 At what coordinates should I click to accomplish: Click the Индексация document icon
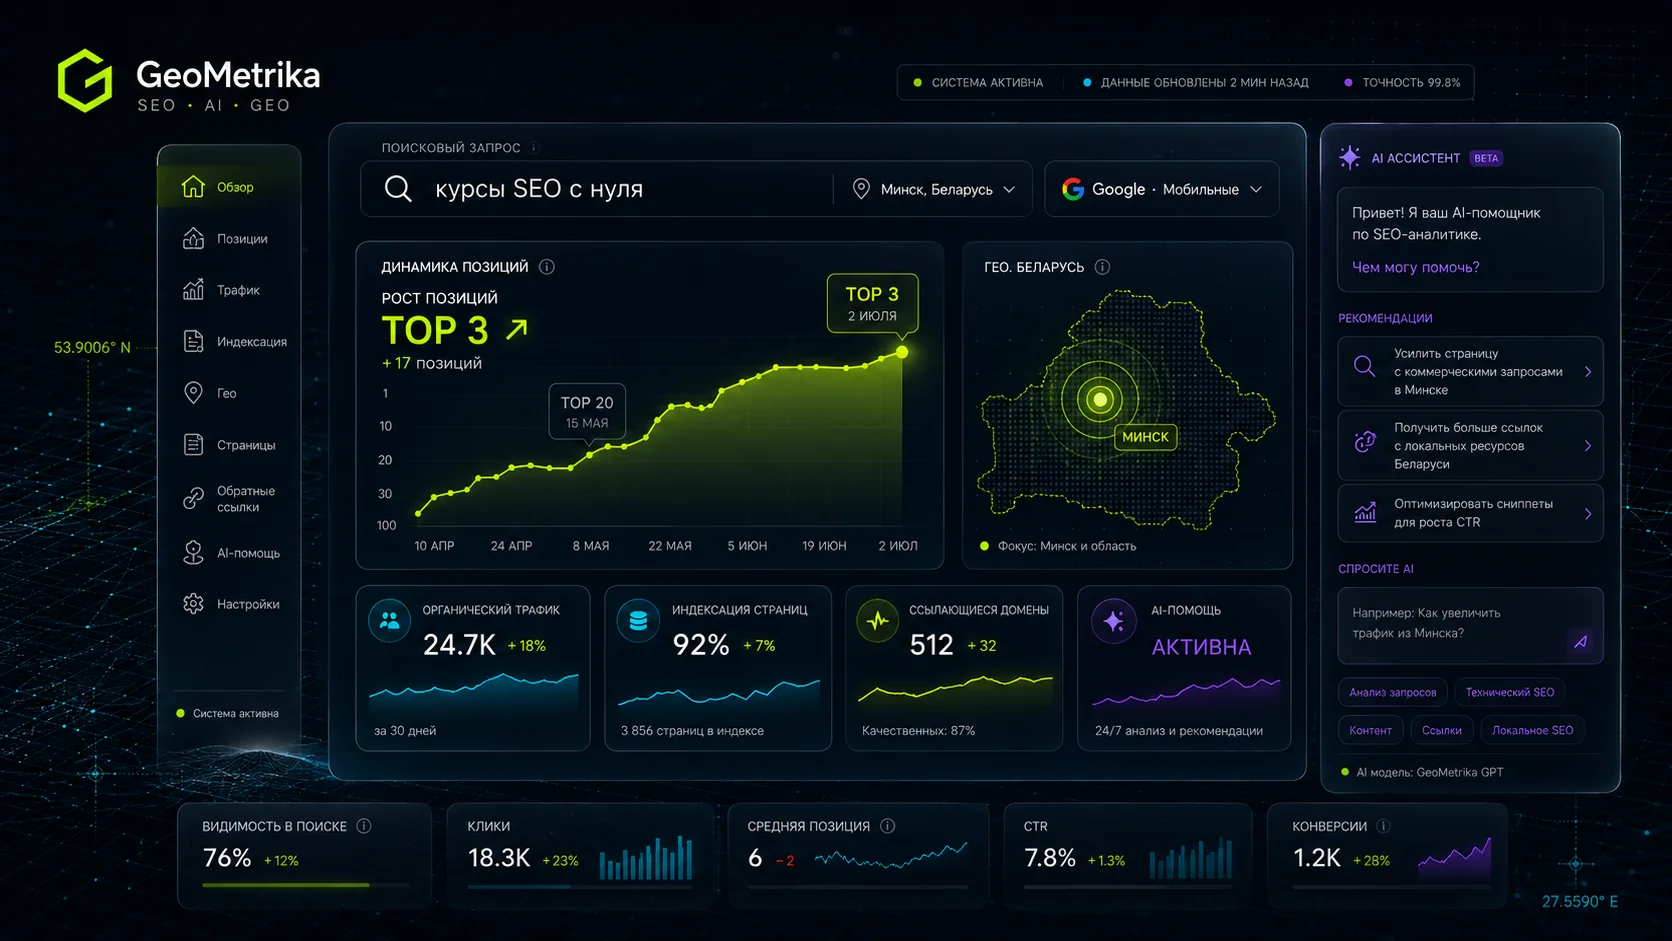coord(193,341)
